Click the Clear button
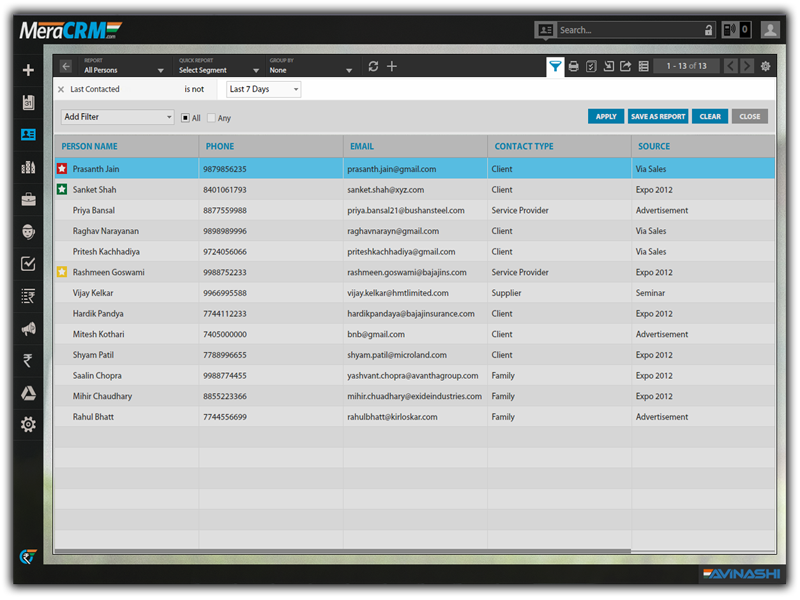The width and height of the screenshot is (800, 600). click(710, 116)
